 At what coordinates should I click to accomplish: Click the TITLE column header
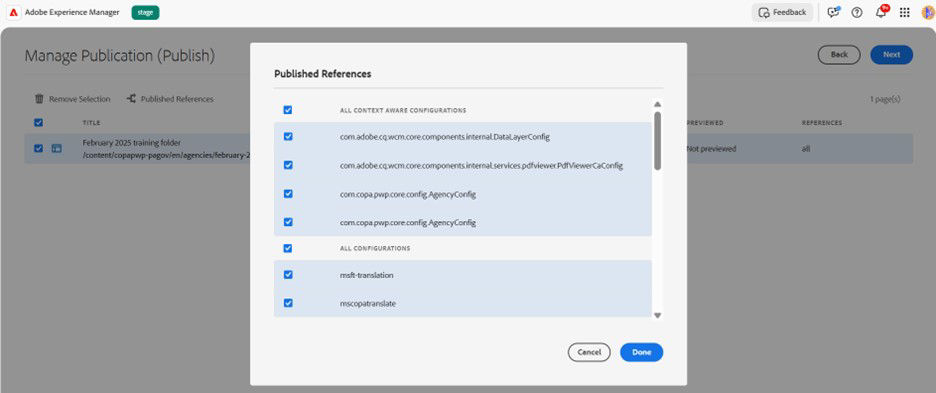91,122
